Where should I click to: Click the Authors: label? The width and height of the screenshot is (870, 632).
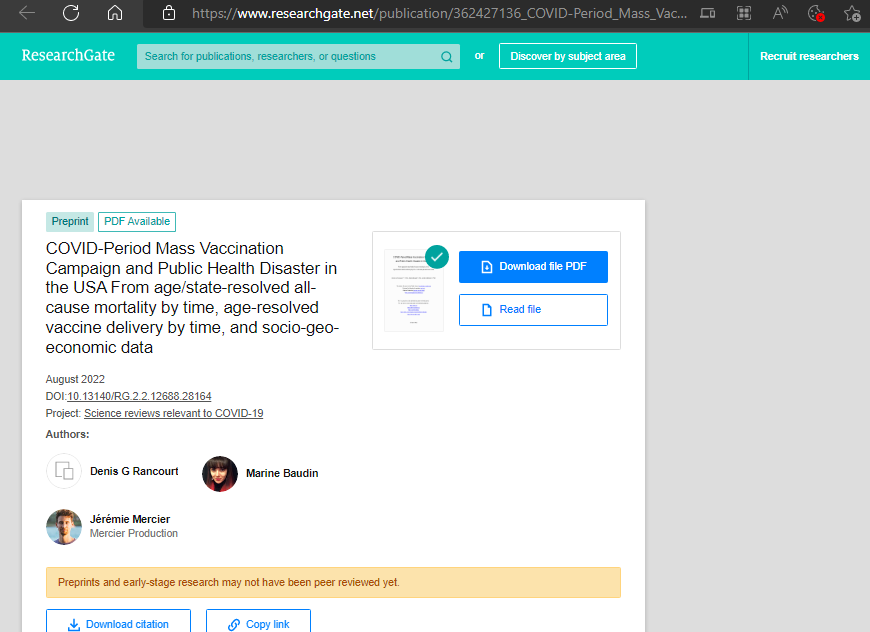point(67,434)
